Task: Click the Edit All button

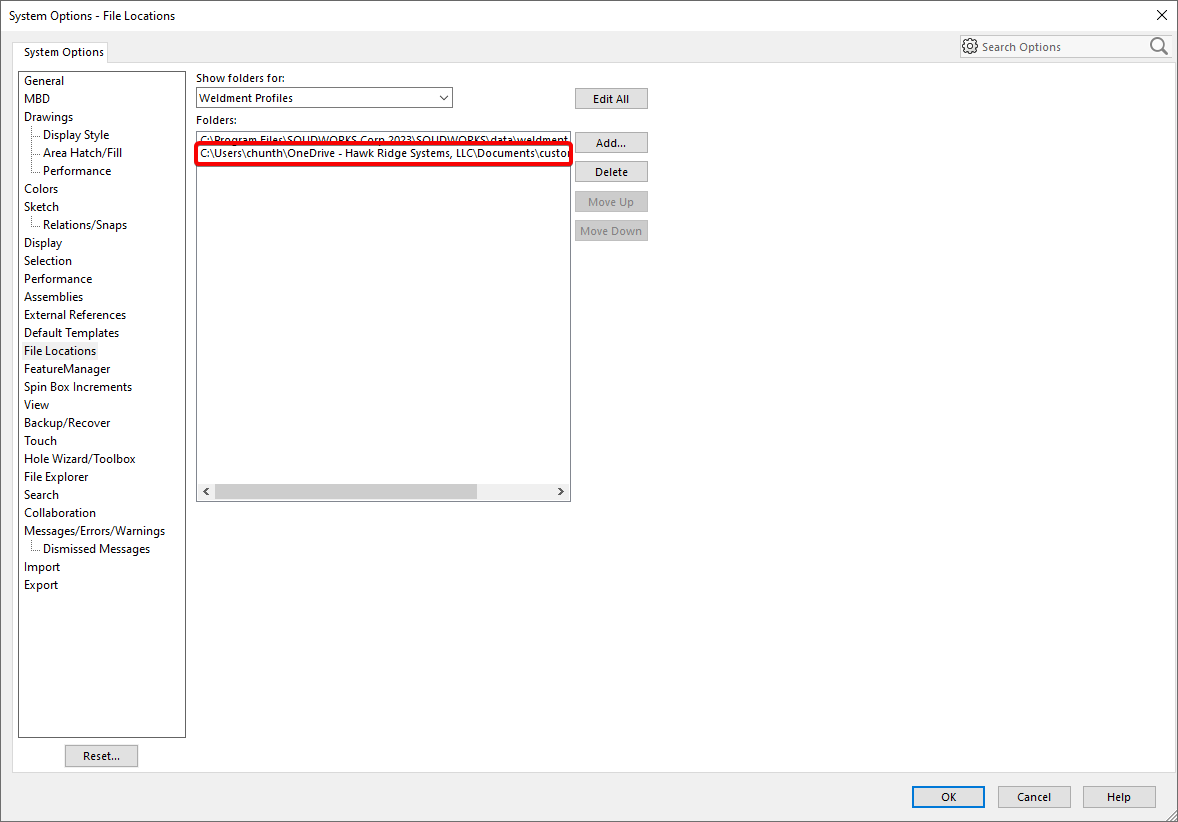Action: click(611, 98)
